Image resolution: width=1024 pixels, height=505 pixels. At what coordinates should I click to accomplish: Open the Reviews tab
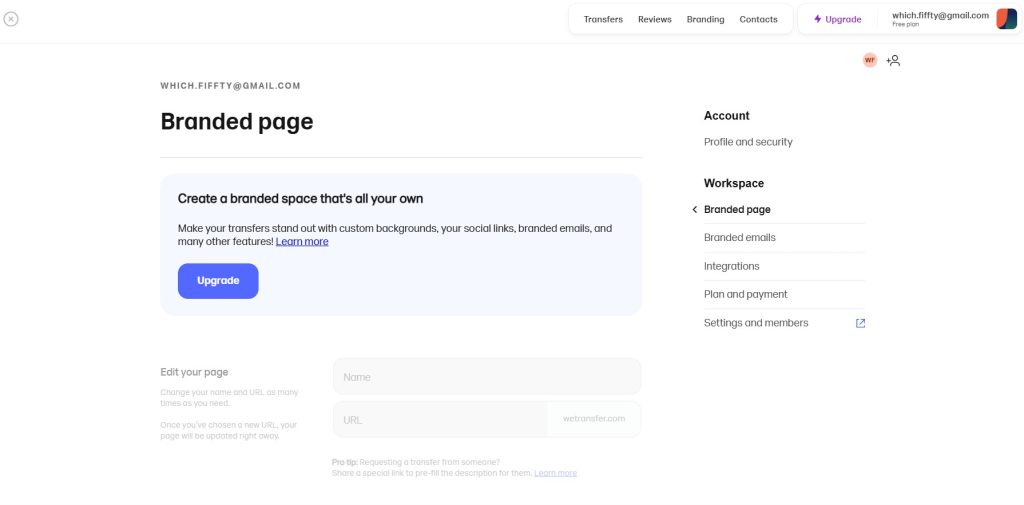(654, 20)
